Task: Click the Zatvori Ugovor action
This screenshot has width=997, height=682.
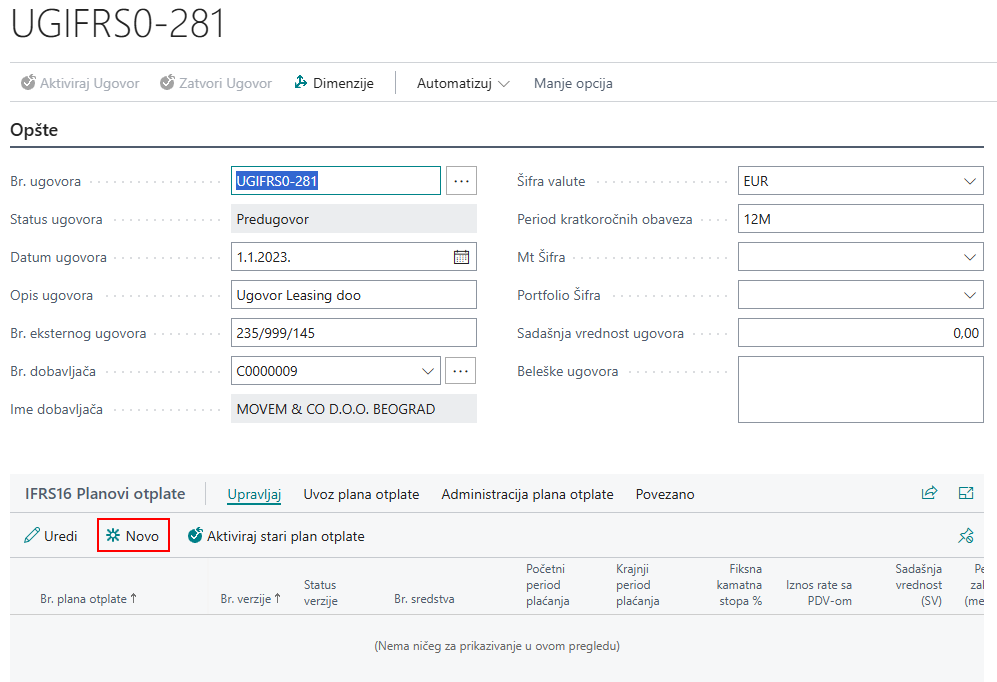Action: click(x=216, y=83)
